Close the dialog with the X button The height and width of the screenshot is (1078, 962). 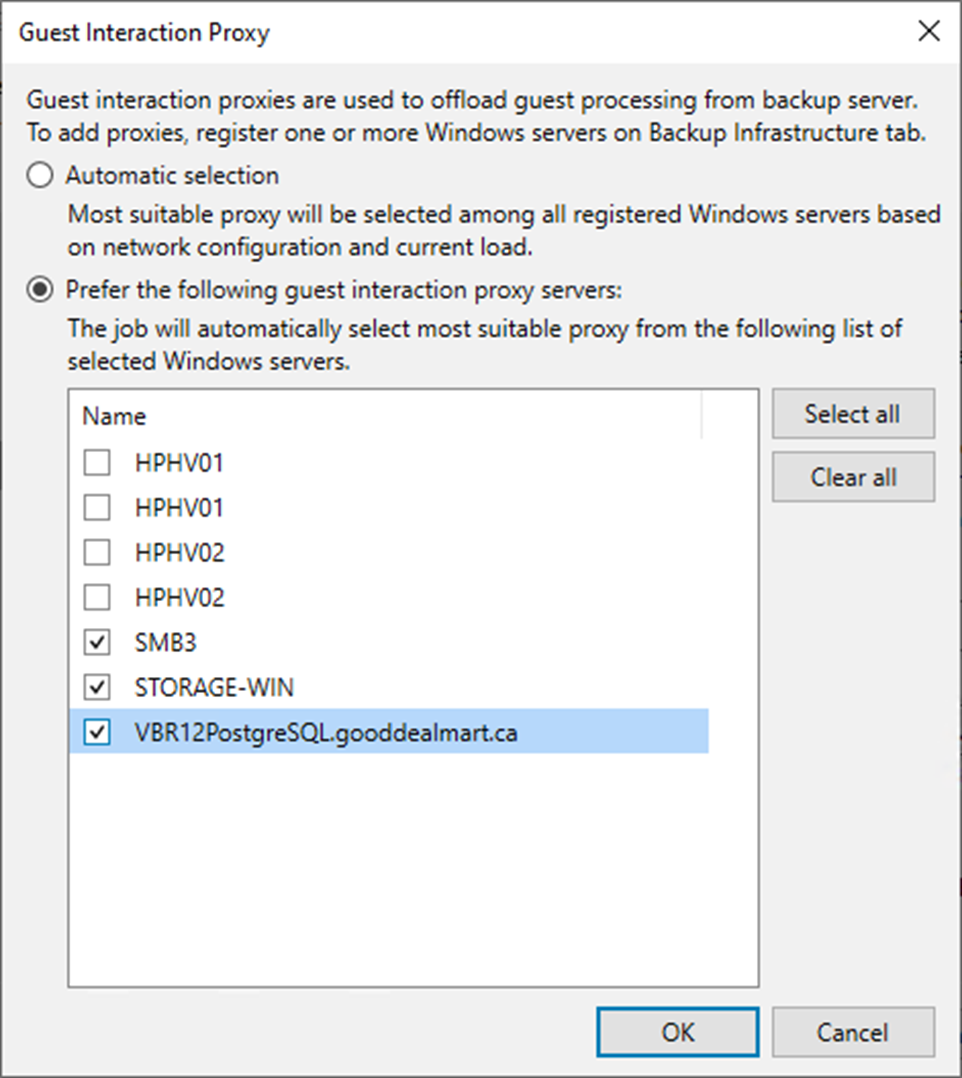[928, 32]
